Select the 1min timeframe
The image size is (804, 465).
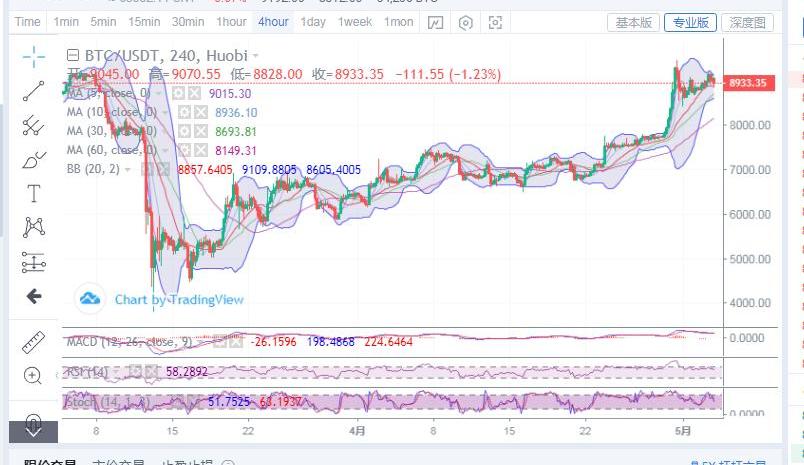(x=66, y=22)
